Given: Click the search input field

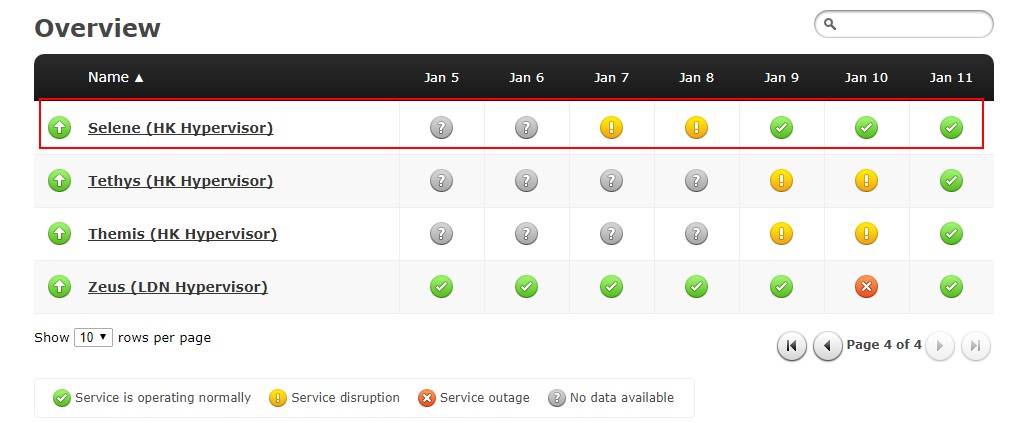Looking at the screenshot, I should [911, 24].
